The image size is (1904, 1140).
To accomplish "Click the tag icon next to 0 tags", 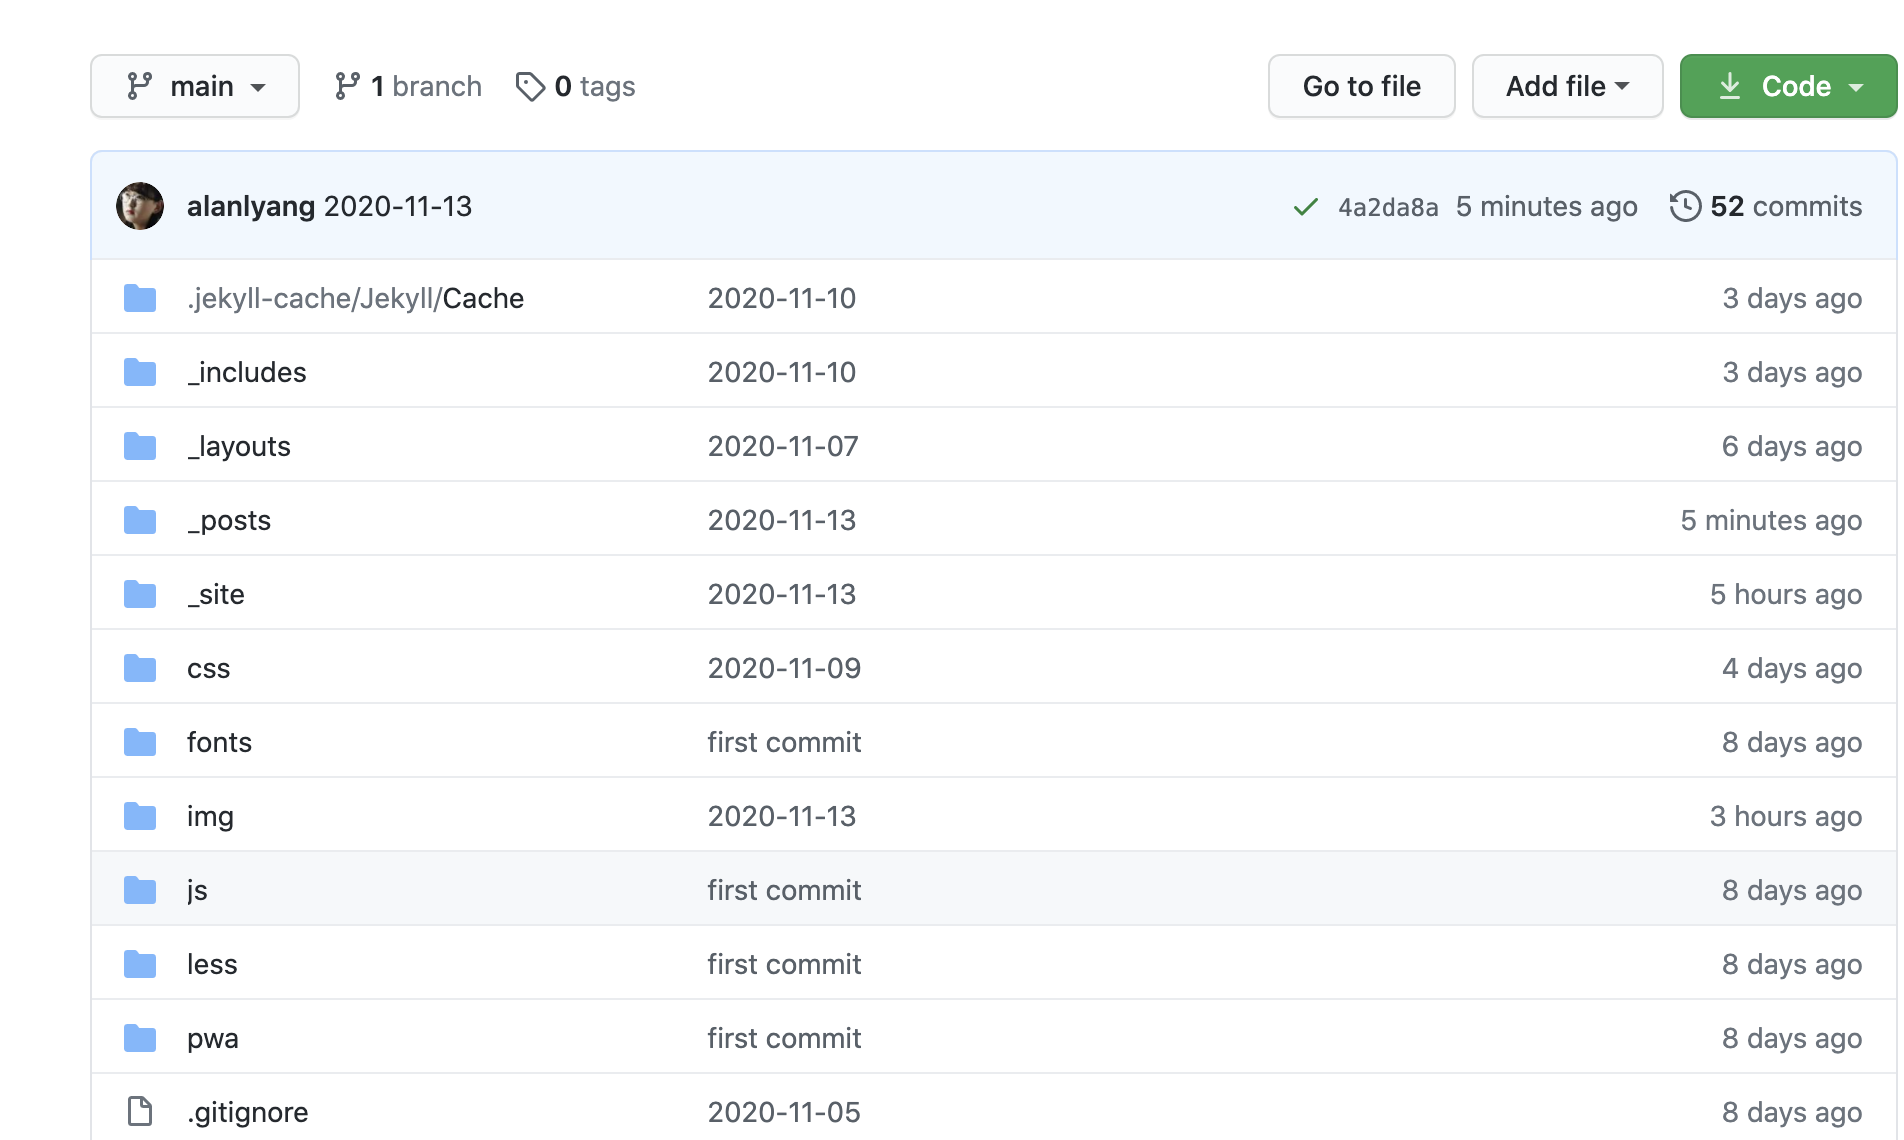I will pos(530,87).
